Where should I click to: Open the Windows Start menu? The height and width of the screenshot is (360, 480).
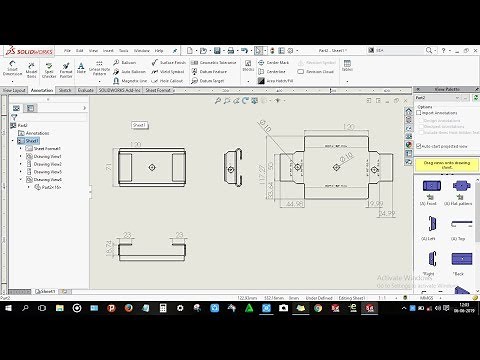[8, 308]
